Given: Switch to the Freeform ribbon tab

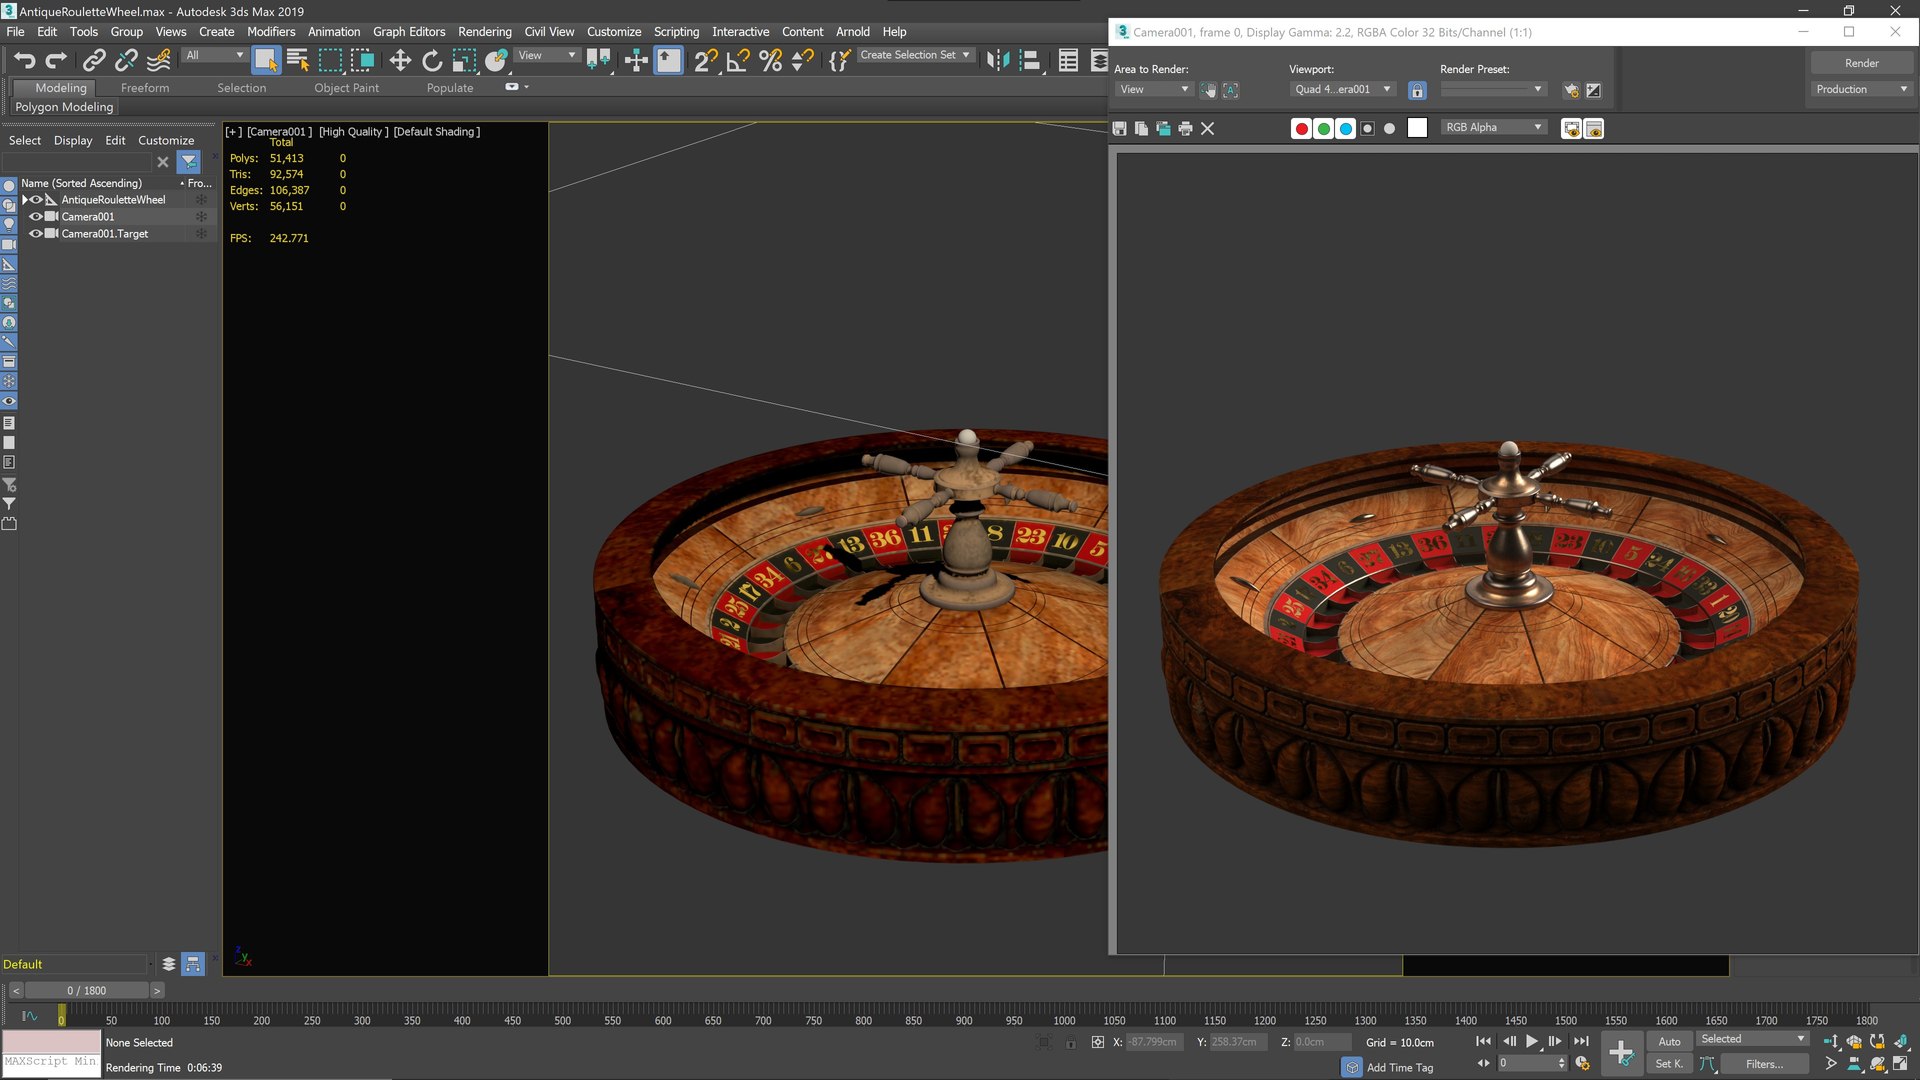Looking at the screenshot, I should [x=145, y=88].
